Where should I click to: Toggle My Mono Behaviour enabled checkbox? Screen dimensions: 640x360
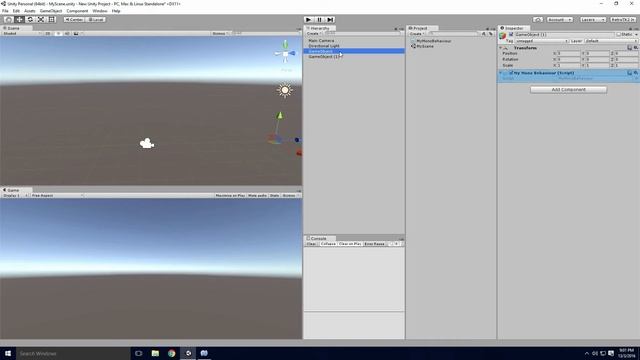511,73
